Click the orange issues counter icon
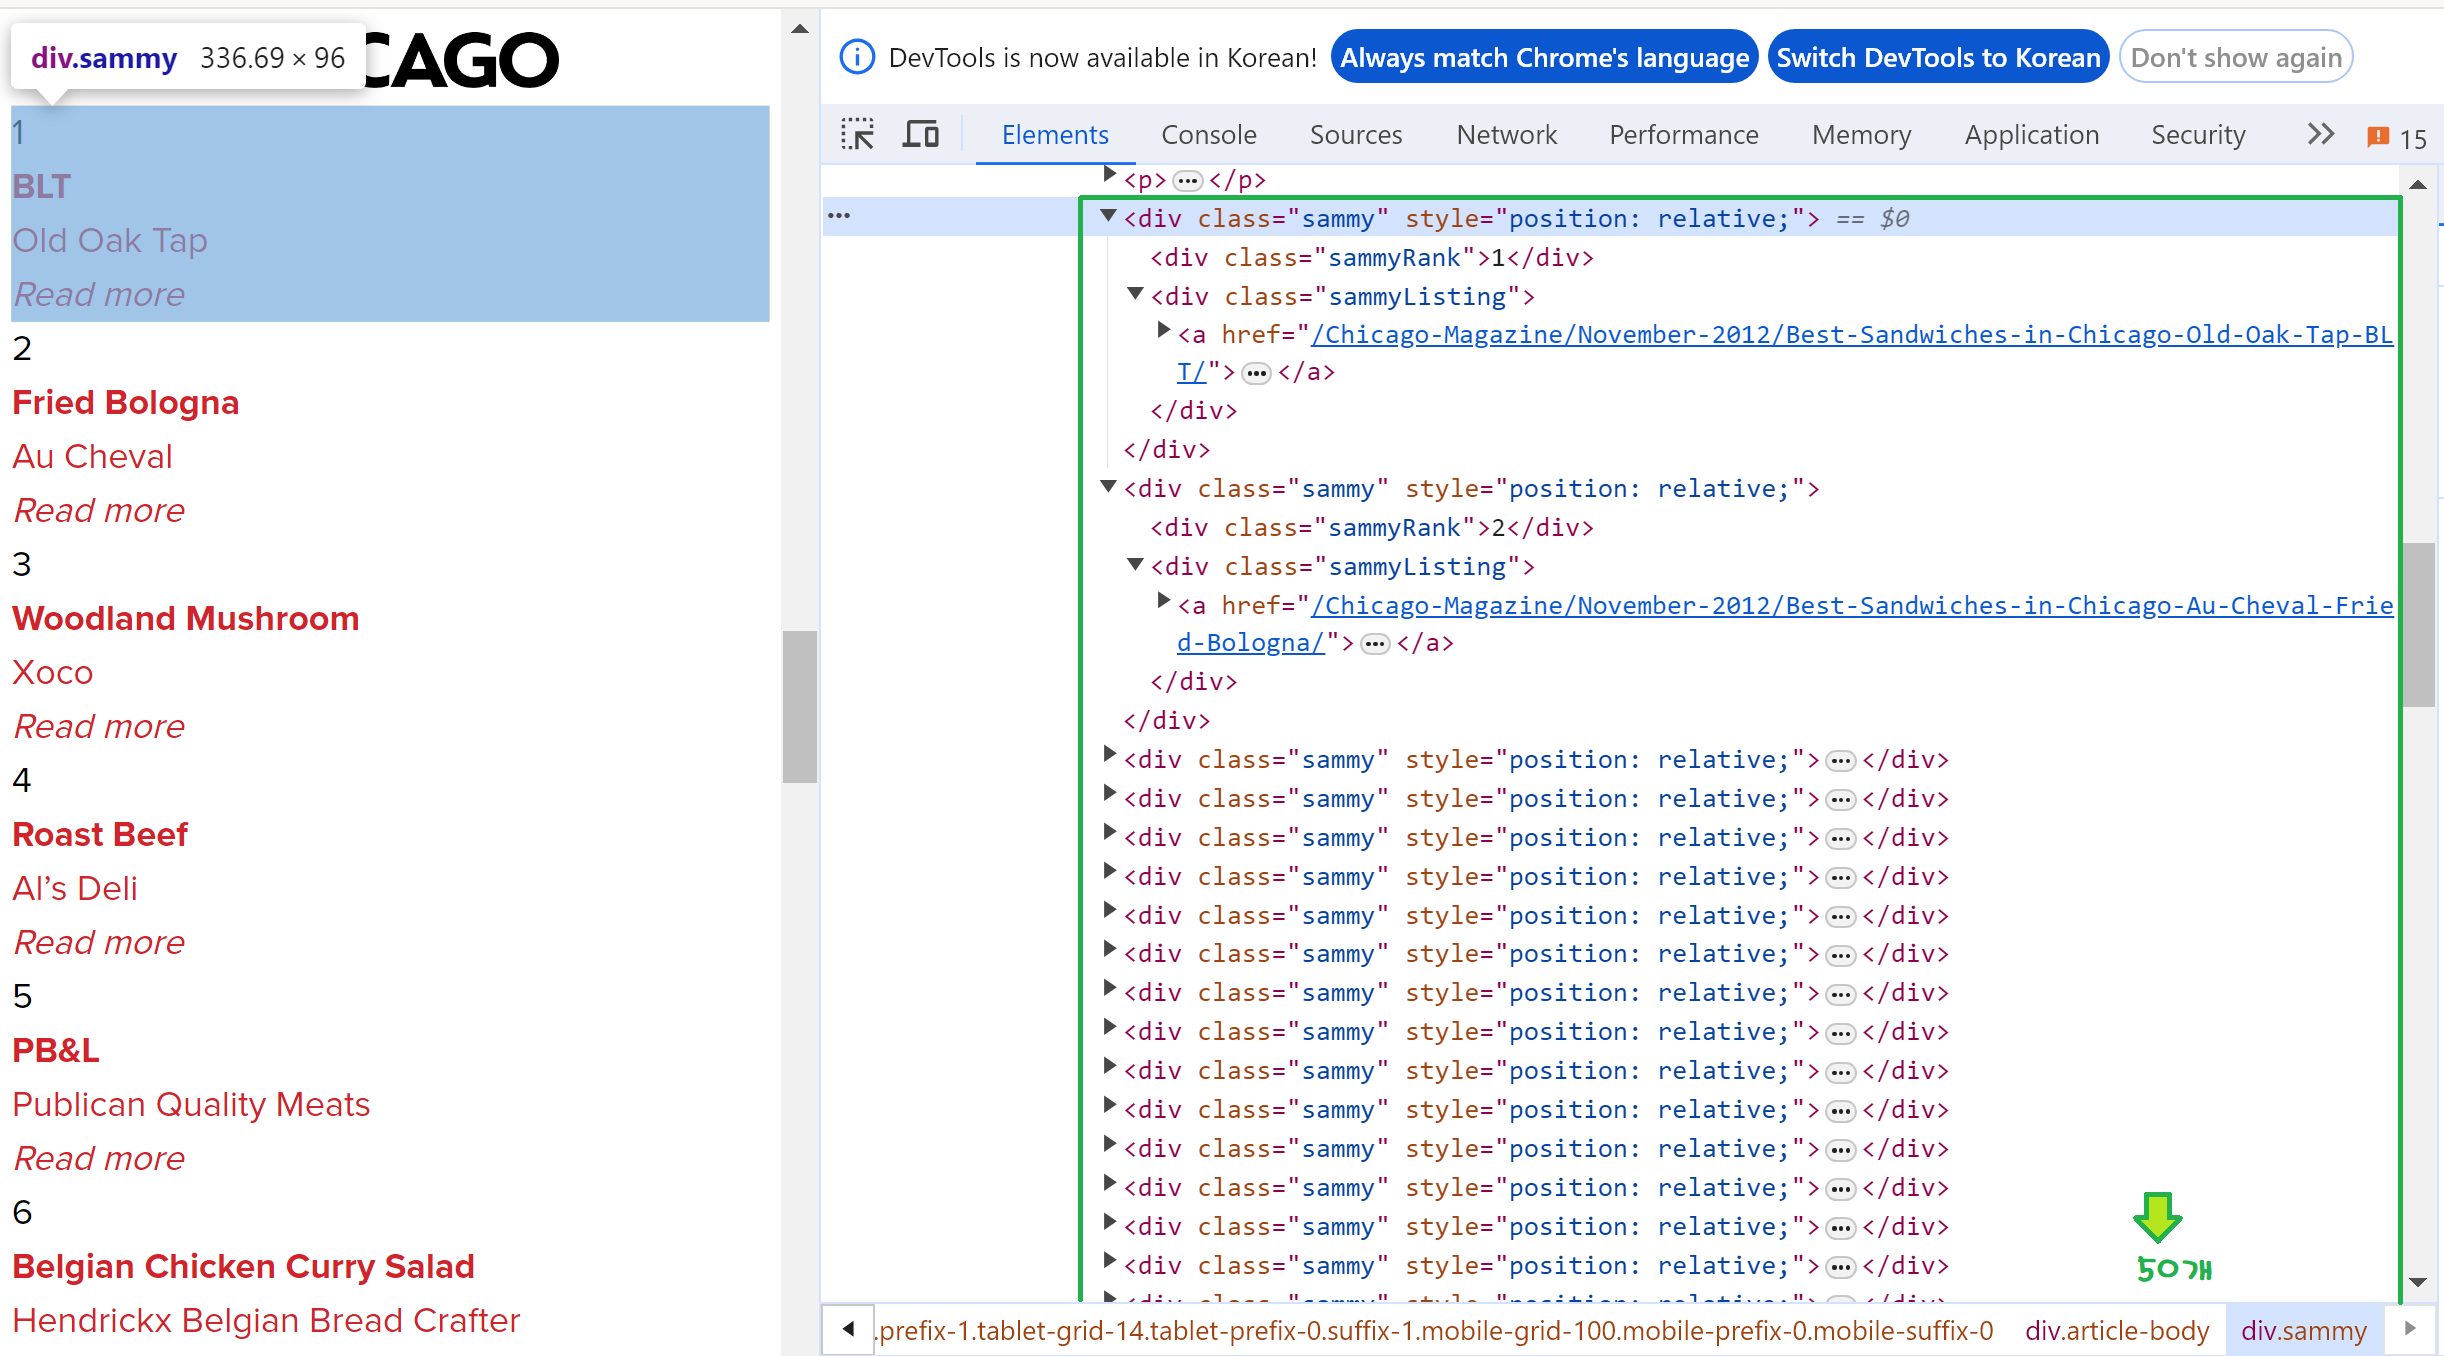This screenshot has width=2444, height=1356. click(x=2378, y=137)
